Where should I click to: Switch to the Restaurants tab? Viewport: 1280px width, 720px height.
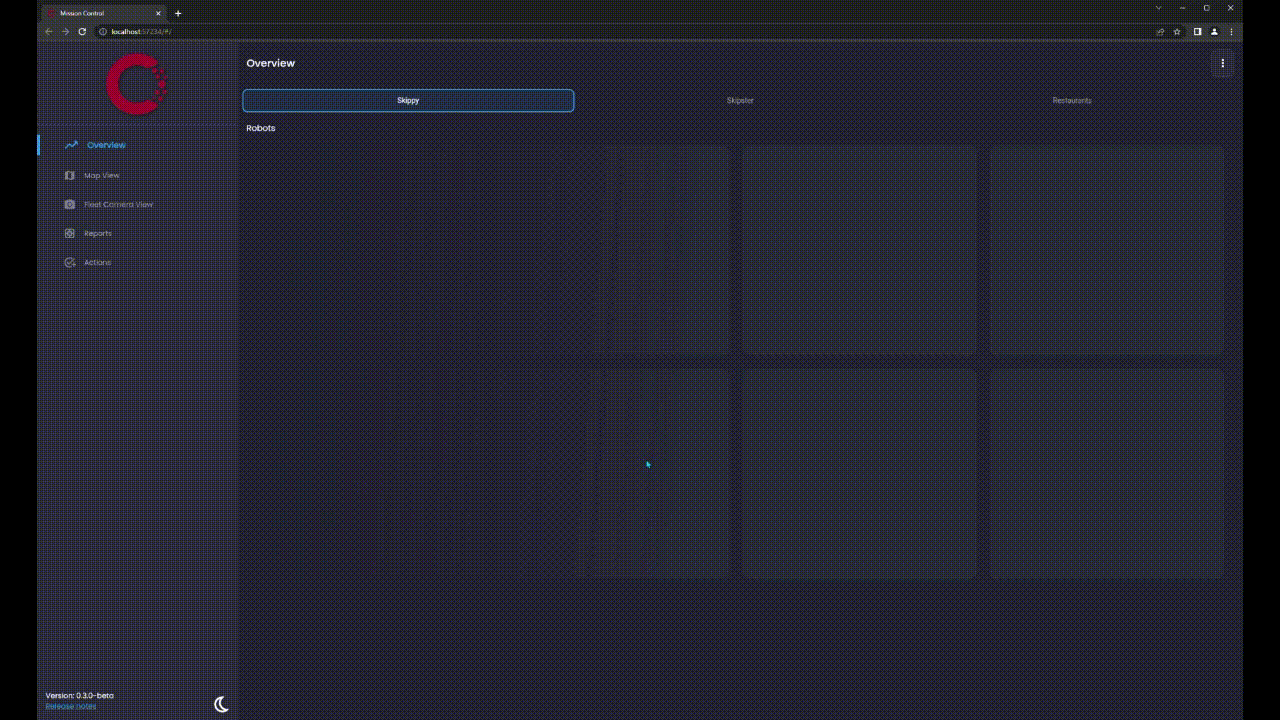(x=1072, y=100)
